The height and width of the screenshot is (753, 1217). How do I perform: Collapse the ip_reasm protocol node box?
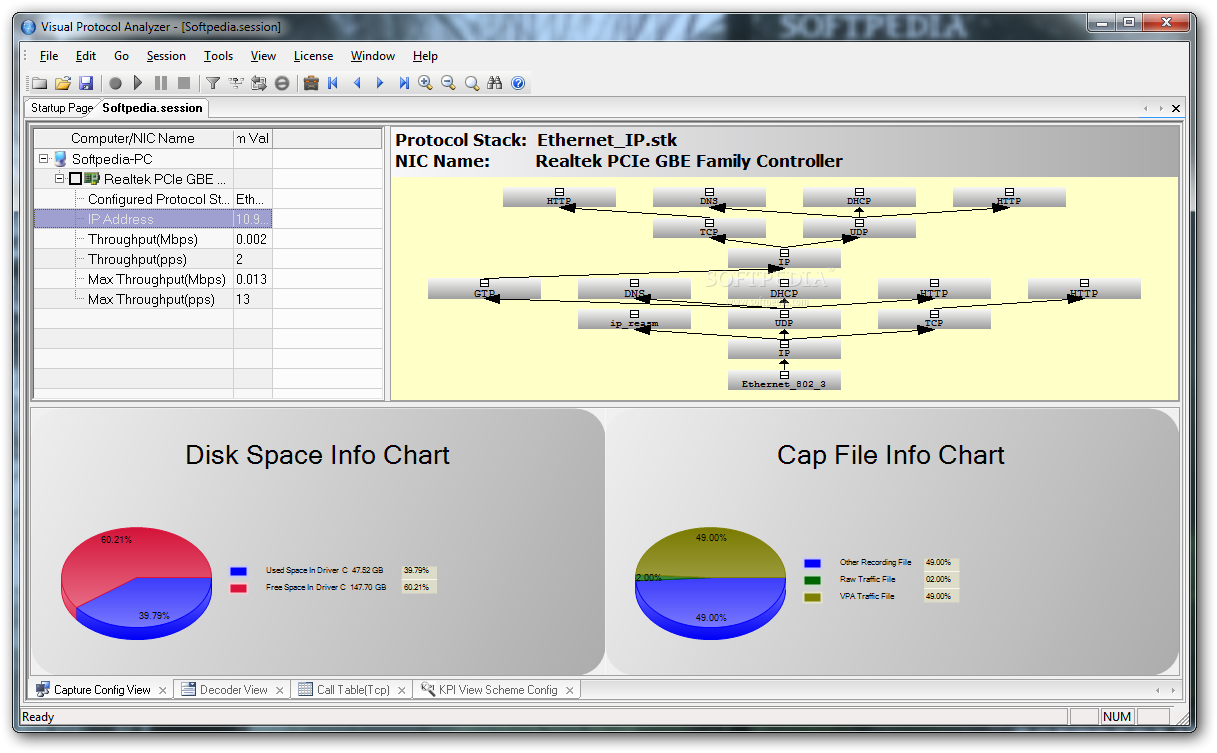(x=634, y=313)
